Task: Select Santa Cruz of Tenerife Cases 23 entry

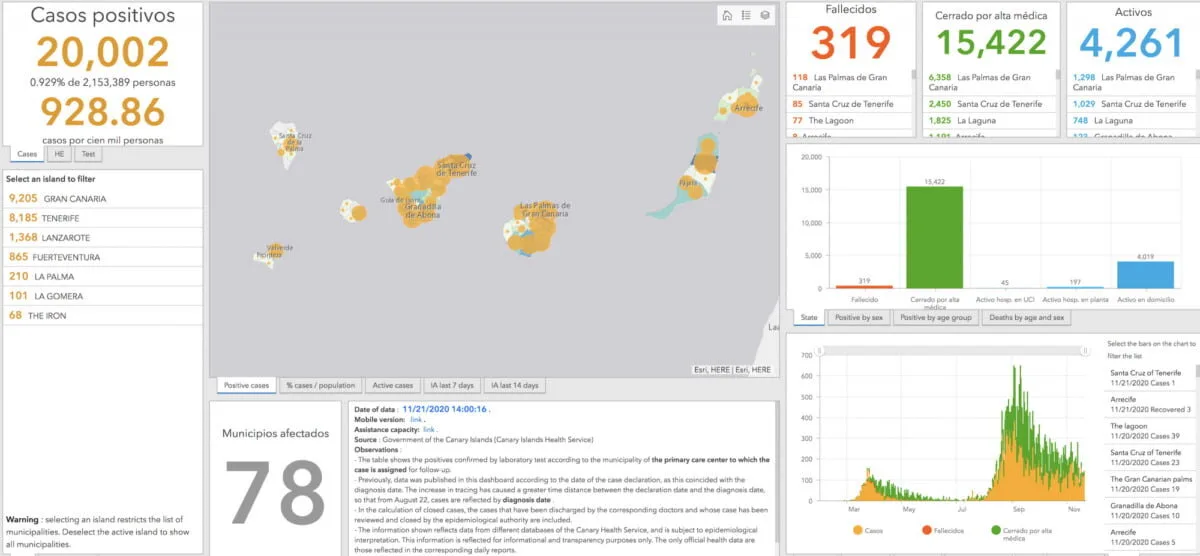Action: pyautogui.click(x=1150, y=457)
